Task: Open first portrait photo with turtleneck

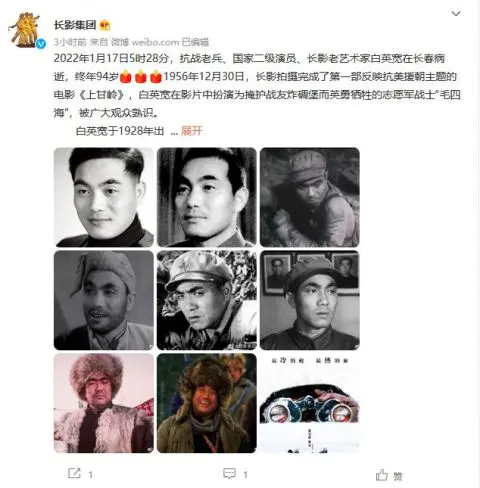Action: click(104, 197)
